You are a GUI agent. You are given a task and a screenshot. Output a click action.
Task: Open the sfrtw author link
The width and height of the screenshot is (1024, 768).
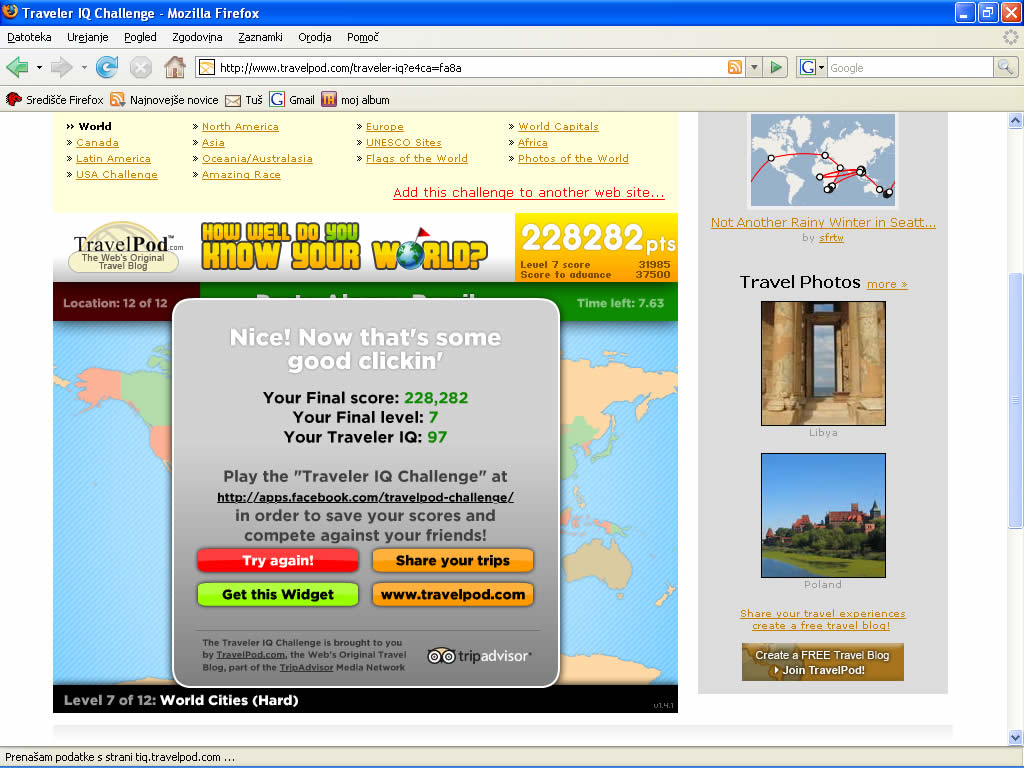pyautogui.click(x=831, y=238)
